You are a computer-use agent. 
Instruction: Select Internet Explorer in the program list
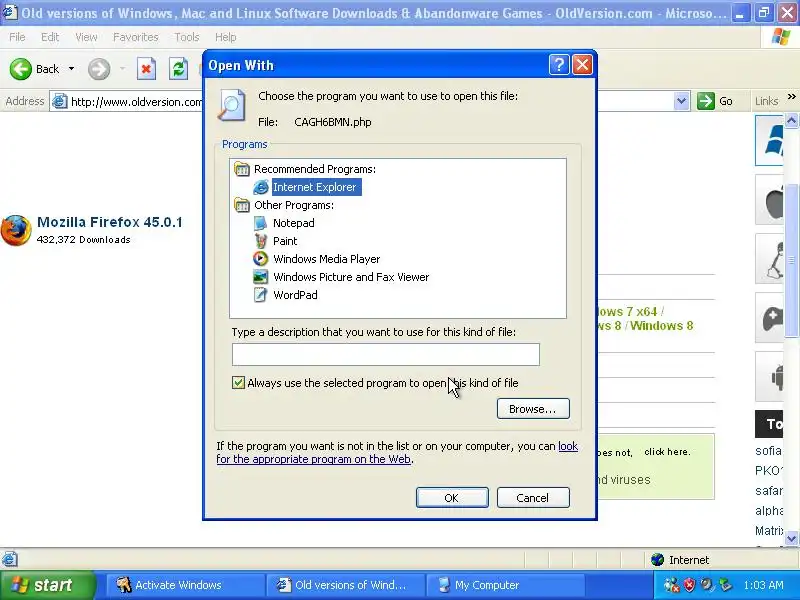pos(316,187)
